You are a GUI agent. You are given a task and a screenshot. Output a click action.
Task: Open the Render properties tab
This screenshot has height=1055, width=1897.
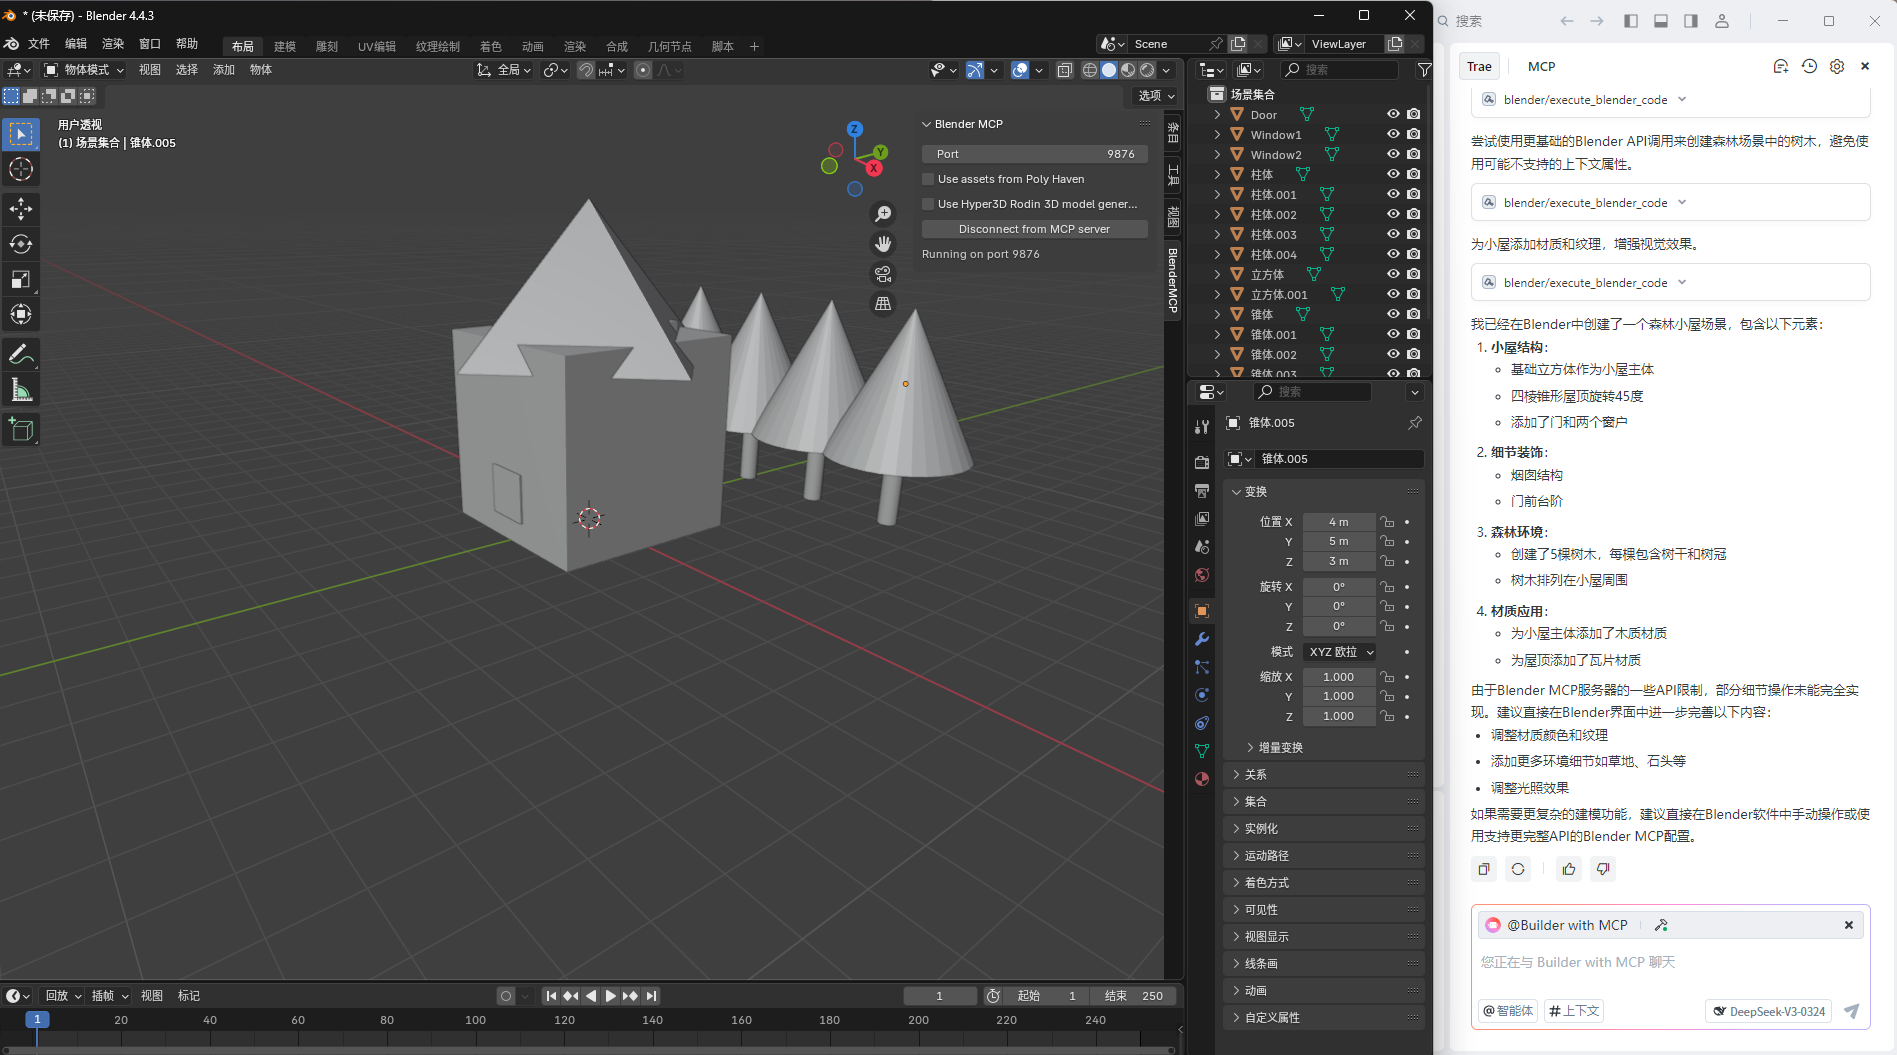click(x=1202, y=462)
